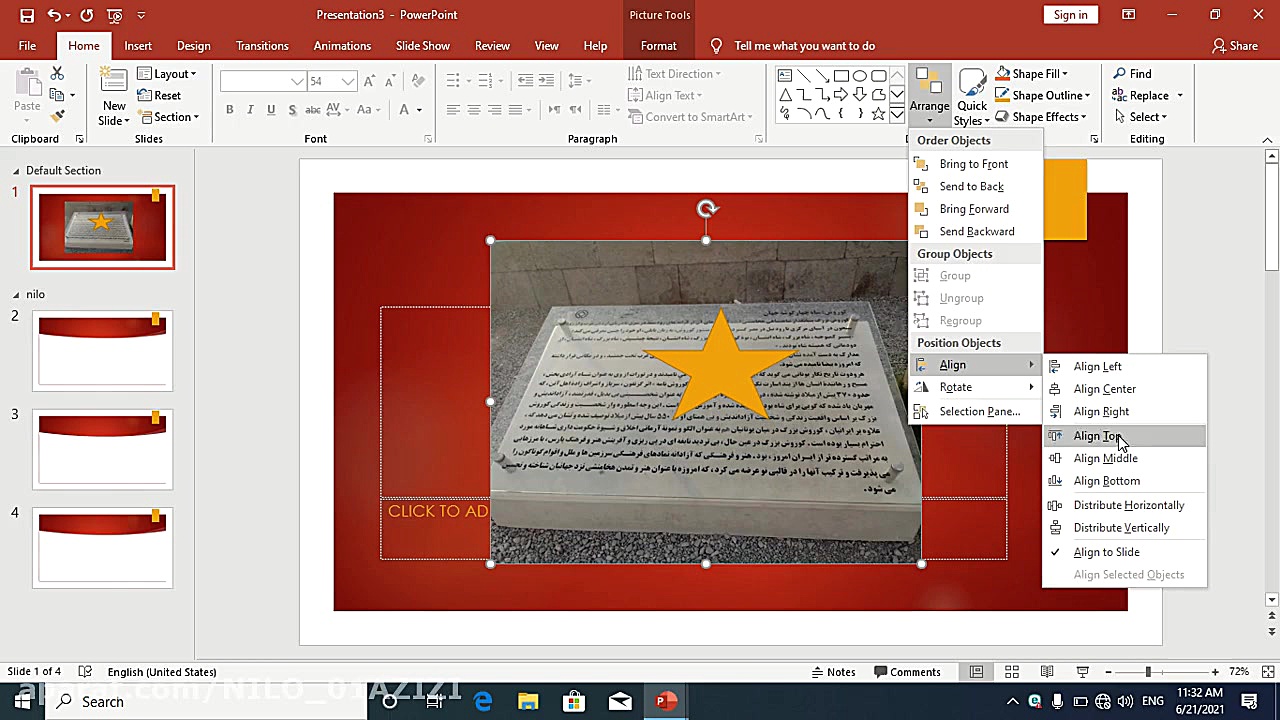1280x720 pixels.
Task: Toggle Align to Slide option
Action: click(x=1106, y=552)
